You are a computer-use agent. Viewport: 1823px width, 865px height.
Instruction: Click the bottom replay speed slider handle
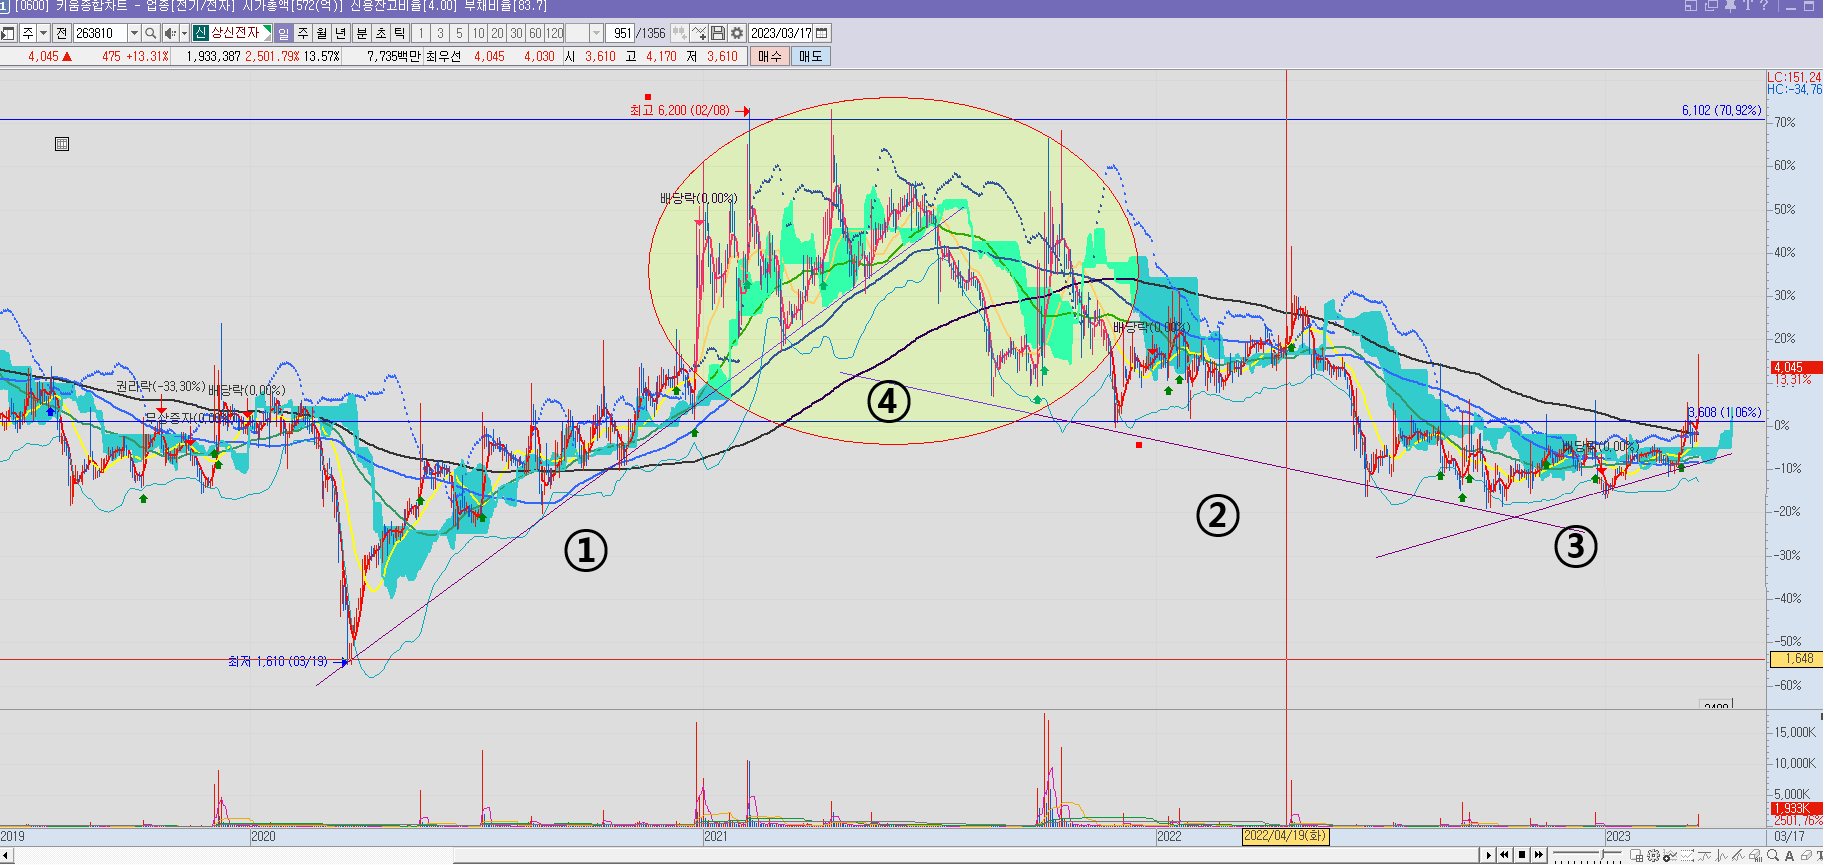click(x=1602, y=854)
